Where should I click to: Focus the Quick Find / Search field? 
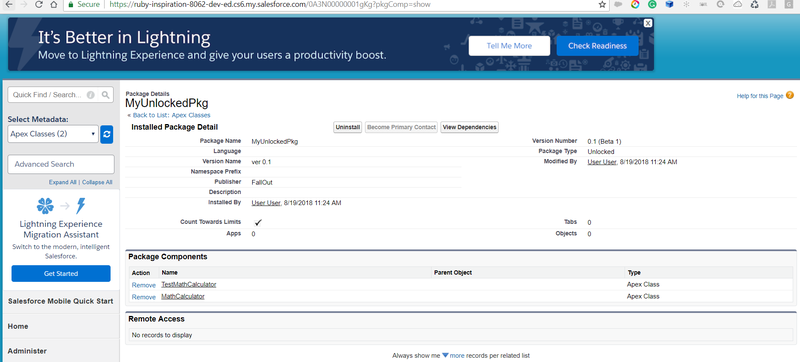[61, 95]
